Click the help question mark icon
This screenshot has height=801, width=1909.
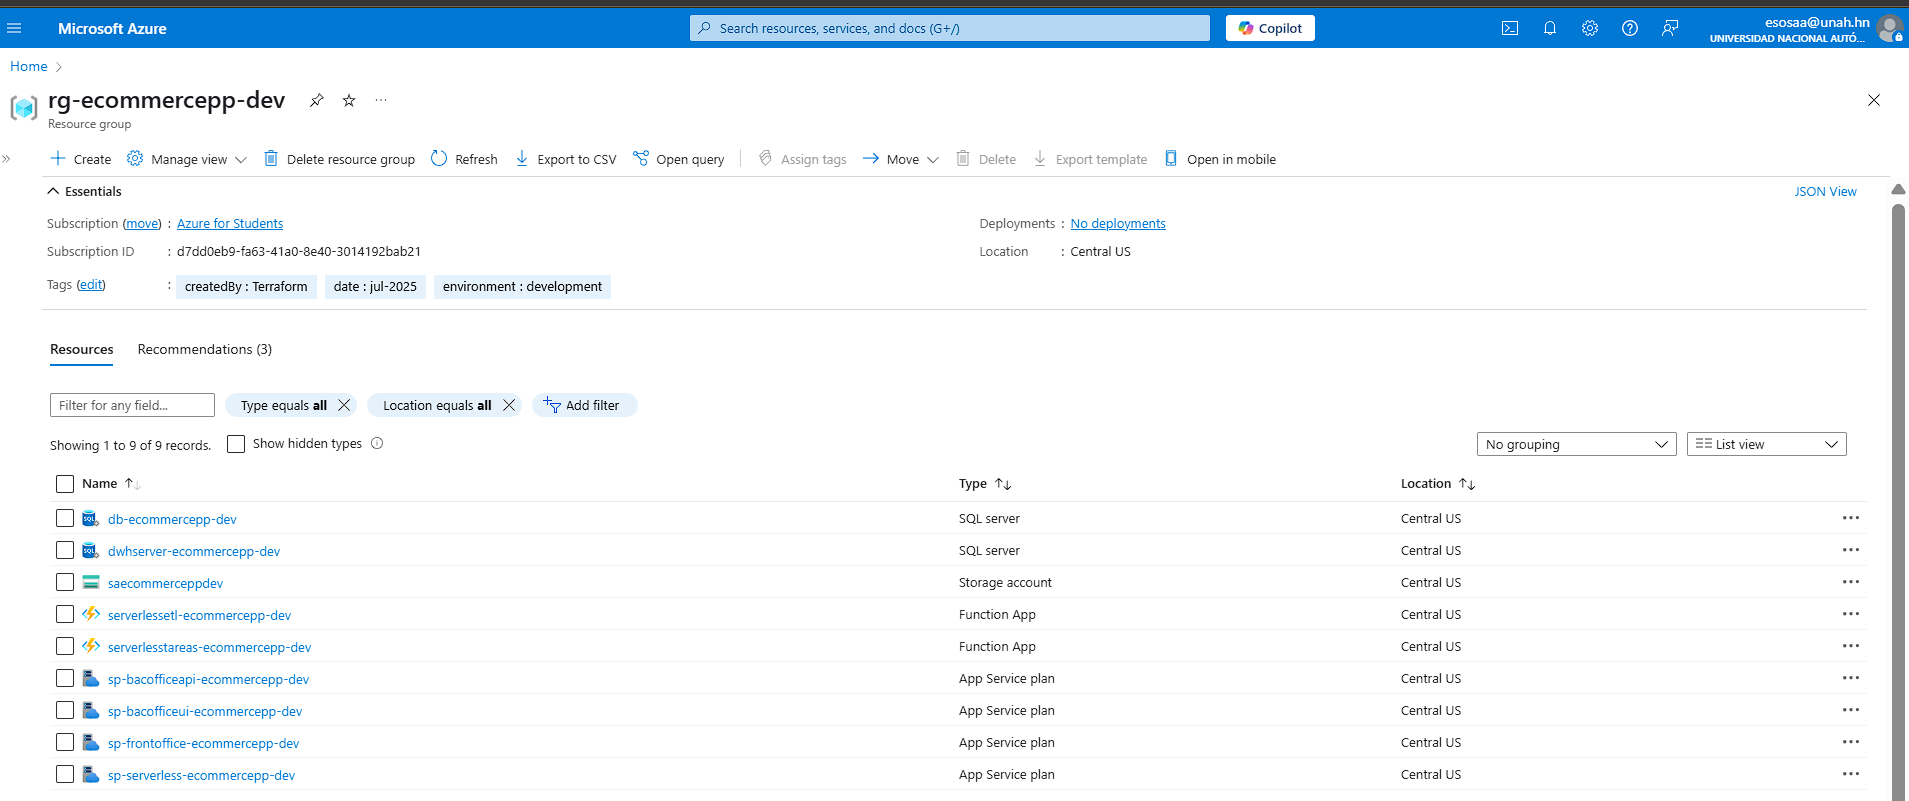1630,28
